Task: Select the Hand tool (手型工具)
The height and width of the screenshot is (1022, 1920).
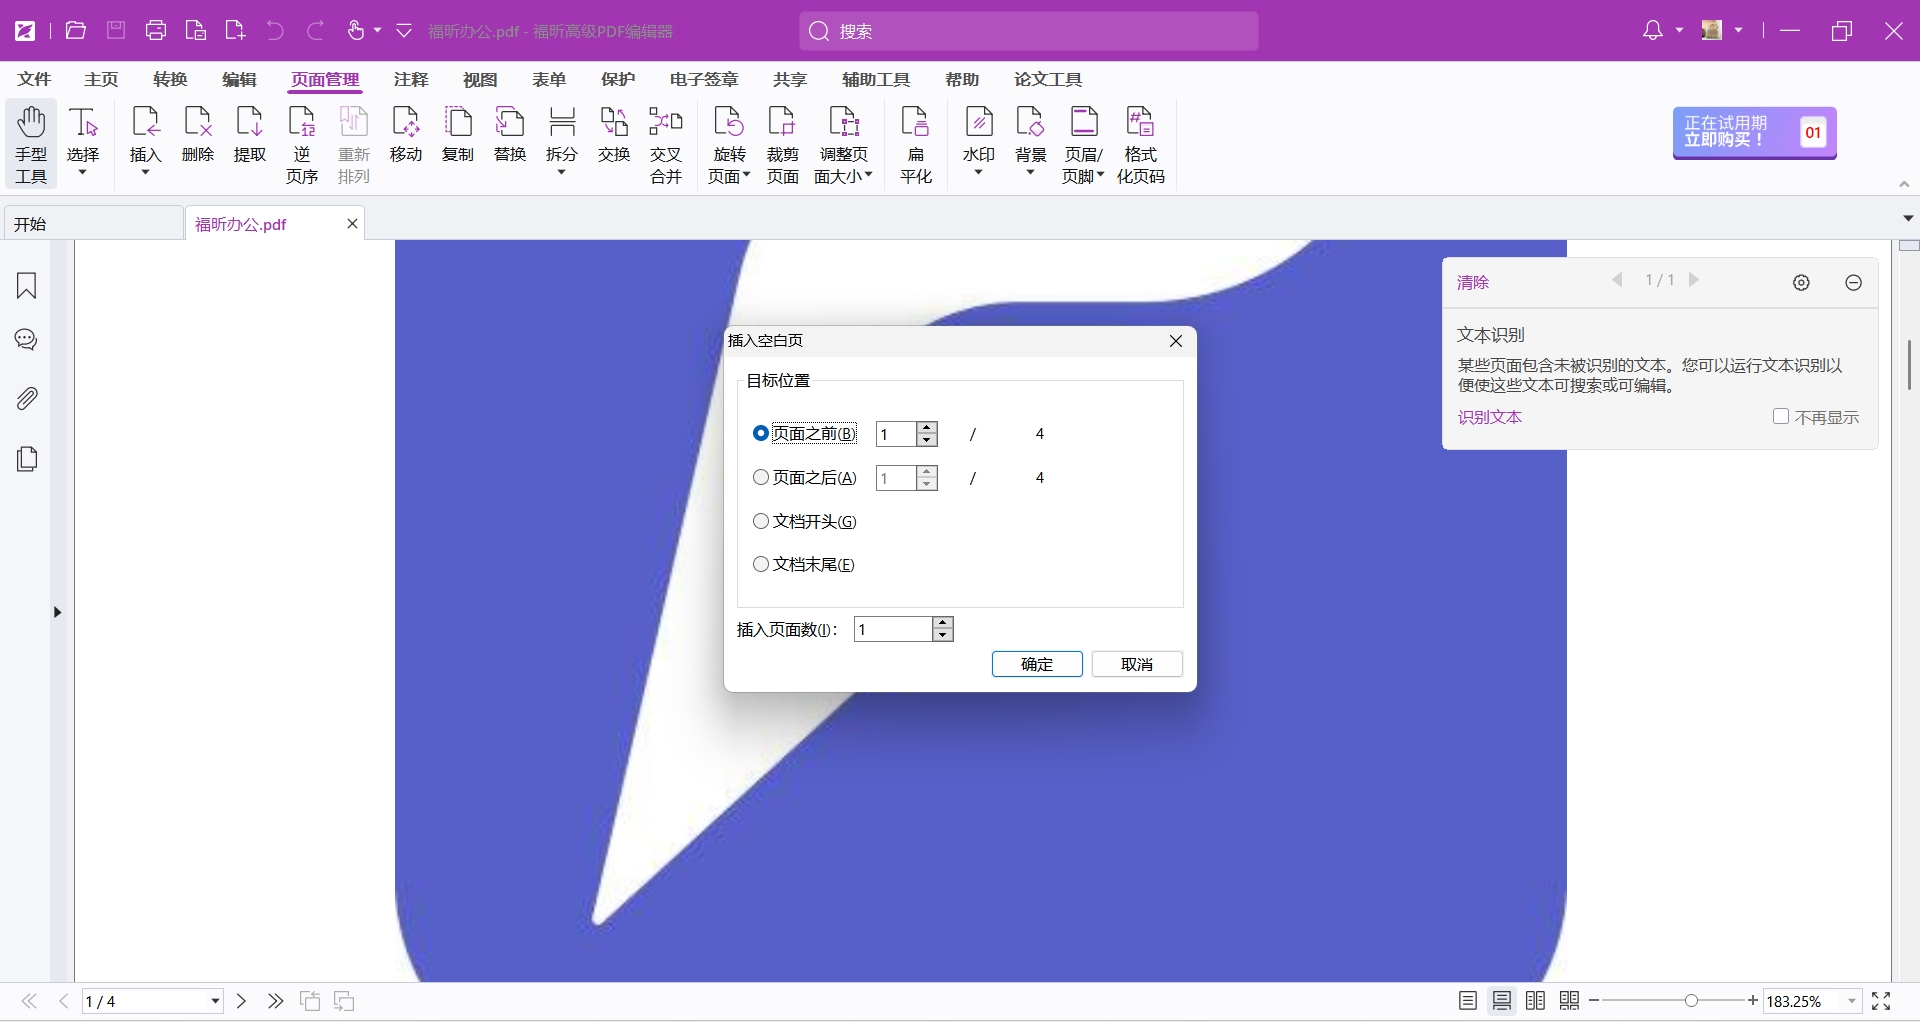Action: [31, 144]
